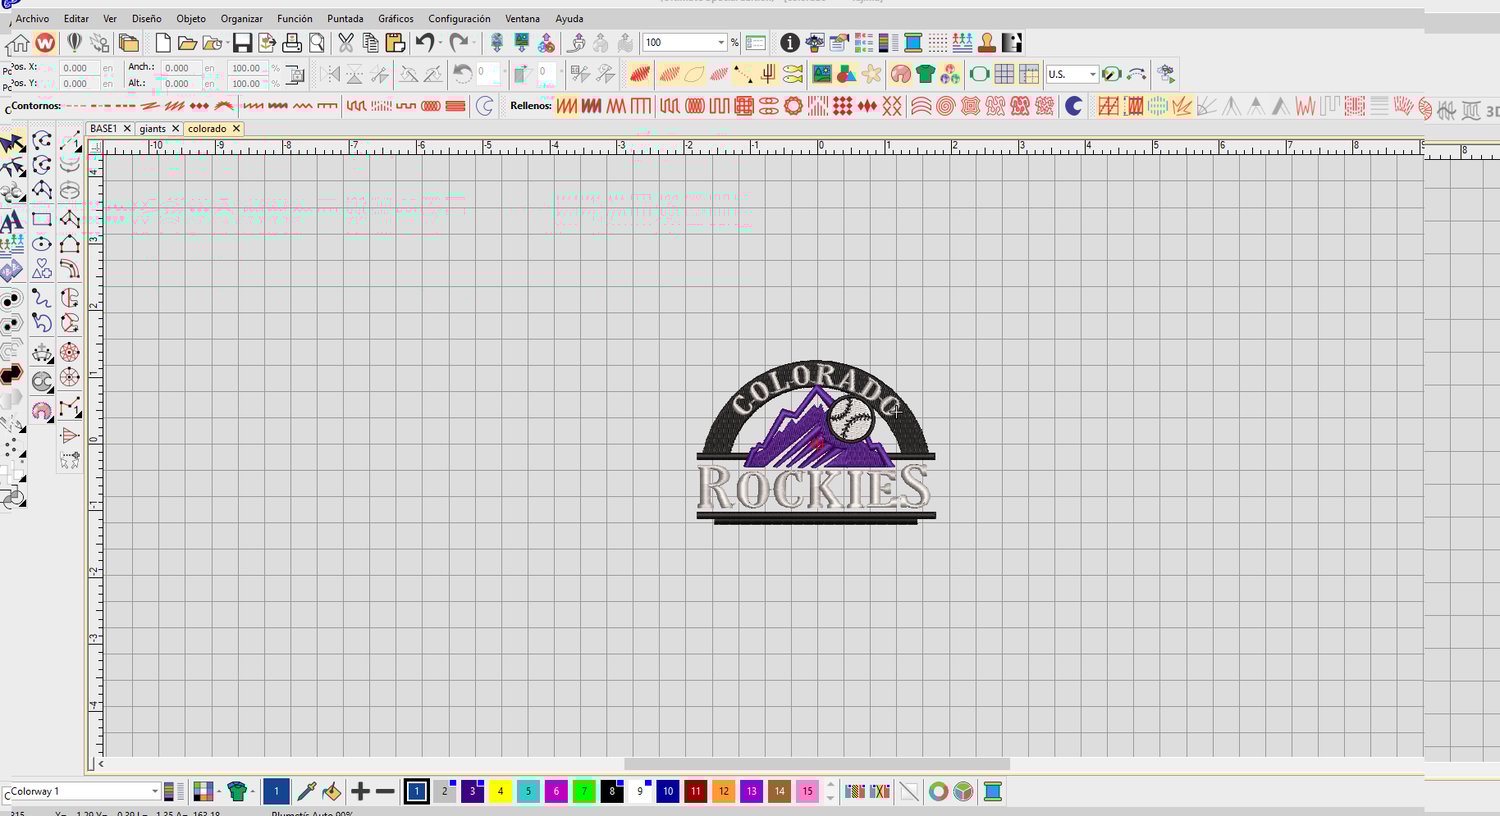1500x816 pixels.
Task: Click the current color button labeled 1
Action: 276,791
